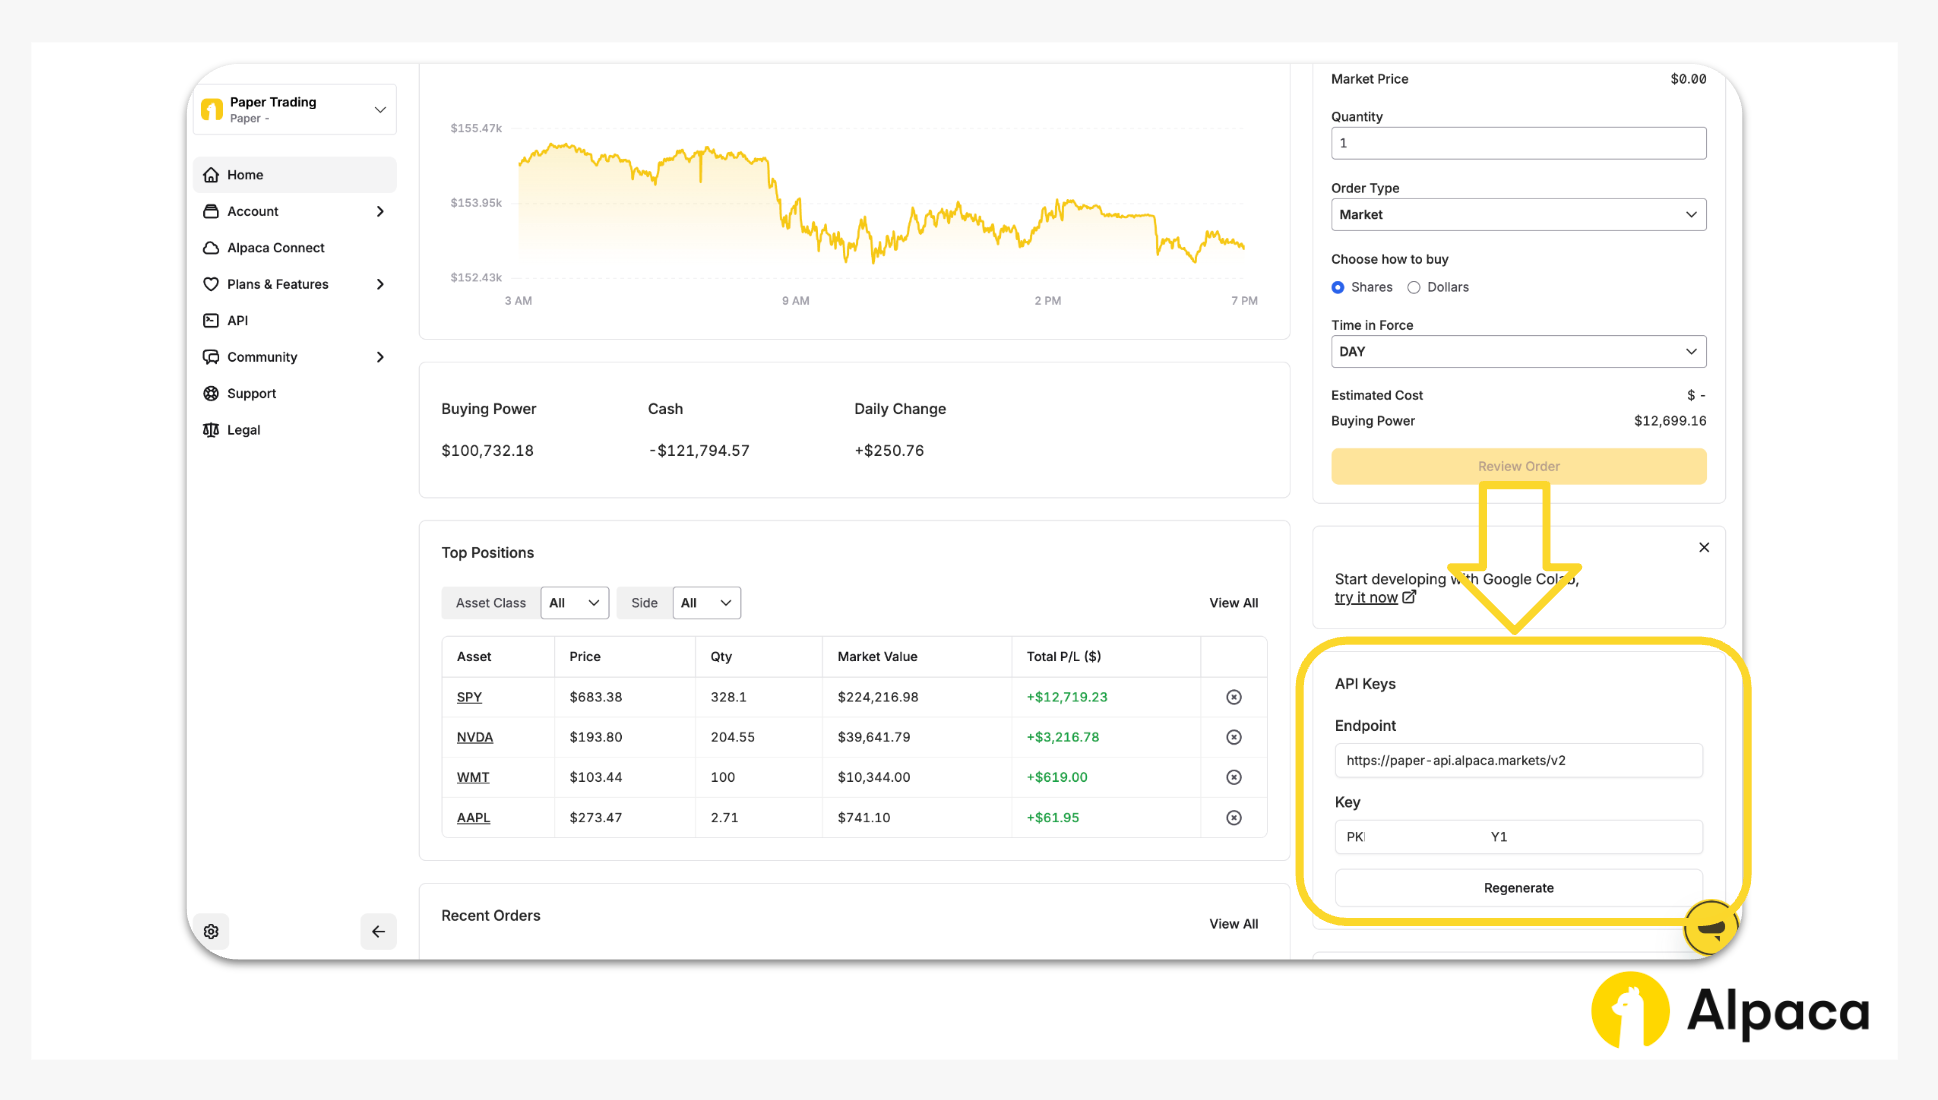Click the settings gear icon in sidebar
1938x1100 pixels.
coord(211,931)
